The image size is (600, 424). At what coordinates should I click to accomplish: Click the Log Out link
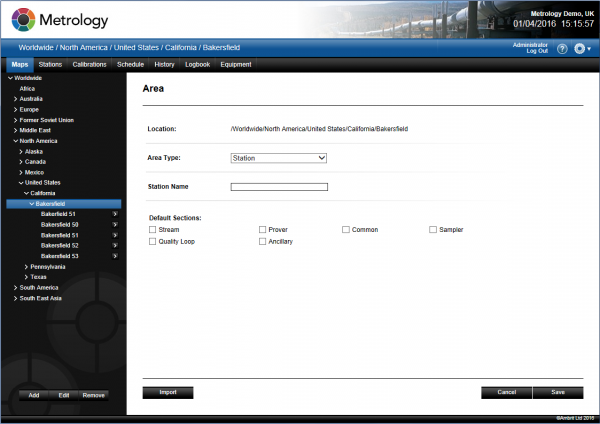pos(537,51)
